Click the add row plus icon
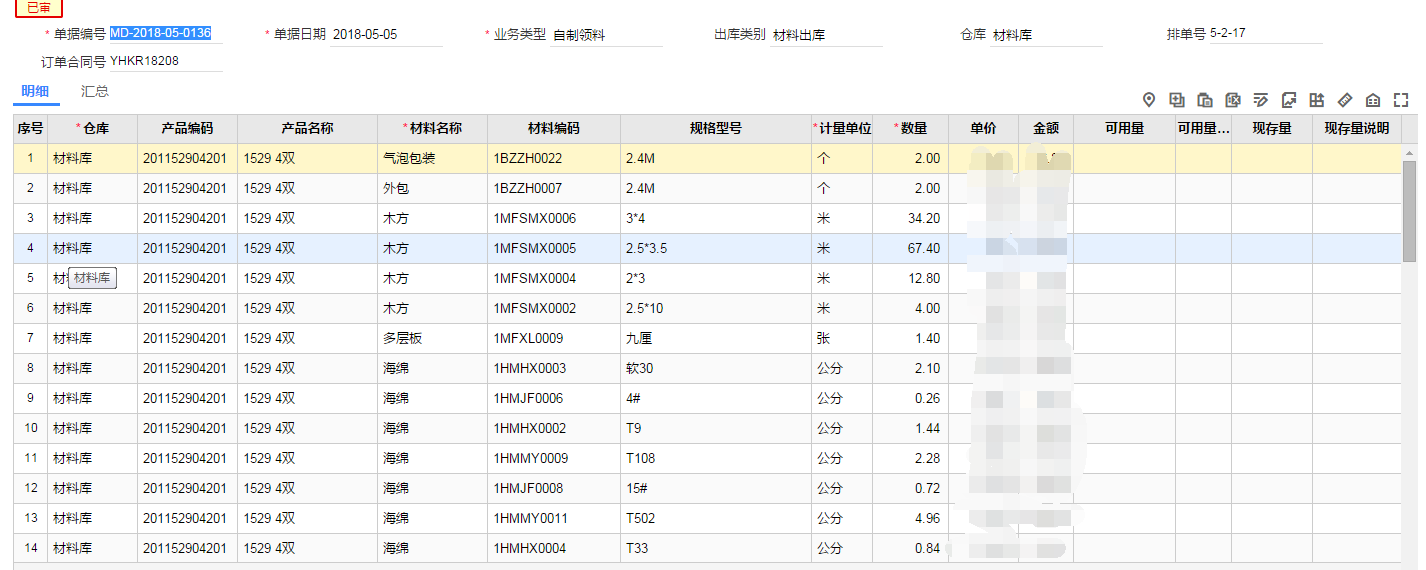Screen dimensions: 1426x570 point(1177,100)
